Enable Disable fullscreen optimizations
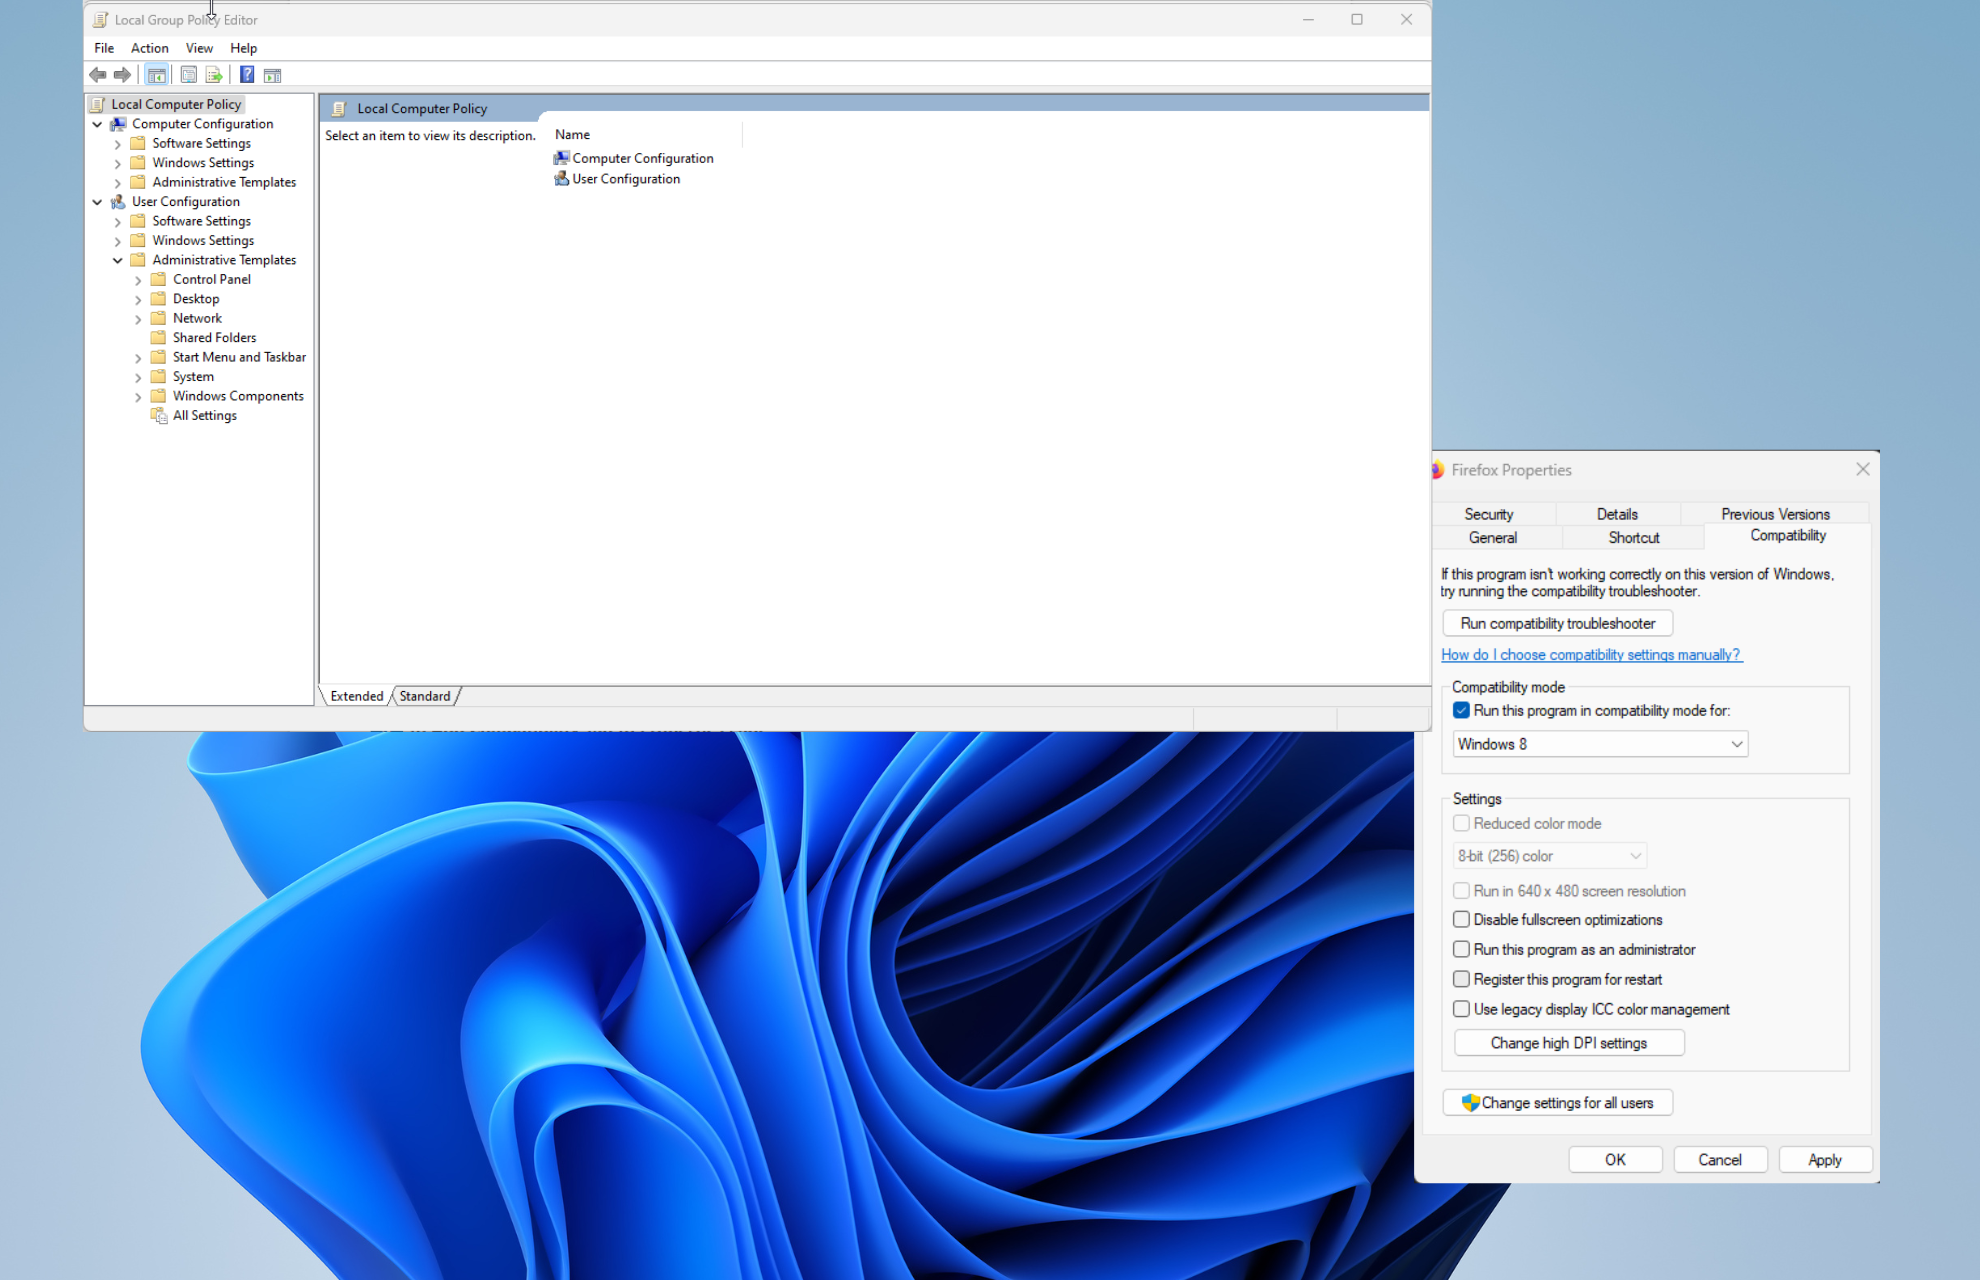 [x=1462, y=919]
